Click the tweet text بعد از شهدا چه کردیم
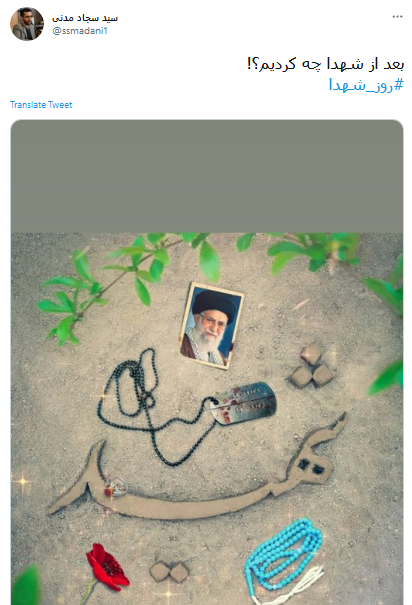This screenshot has height=605, width=412. click(325, 64)
